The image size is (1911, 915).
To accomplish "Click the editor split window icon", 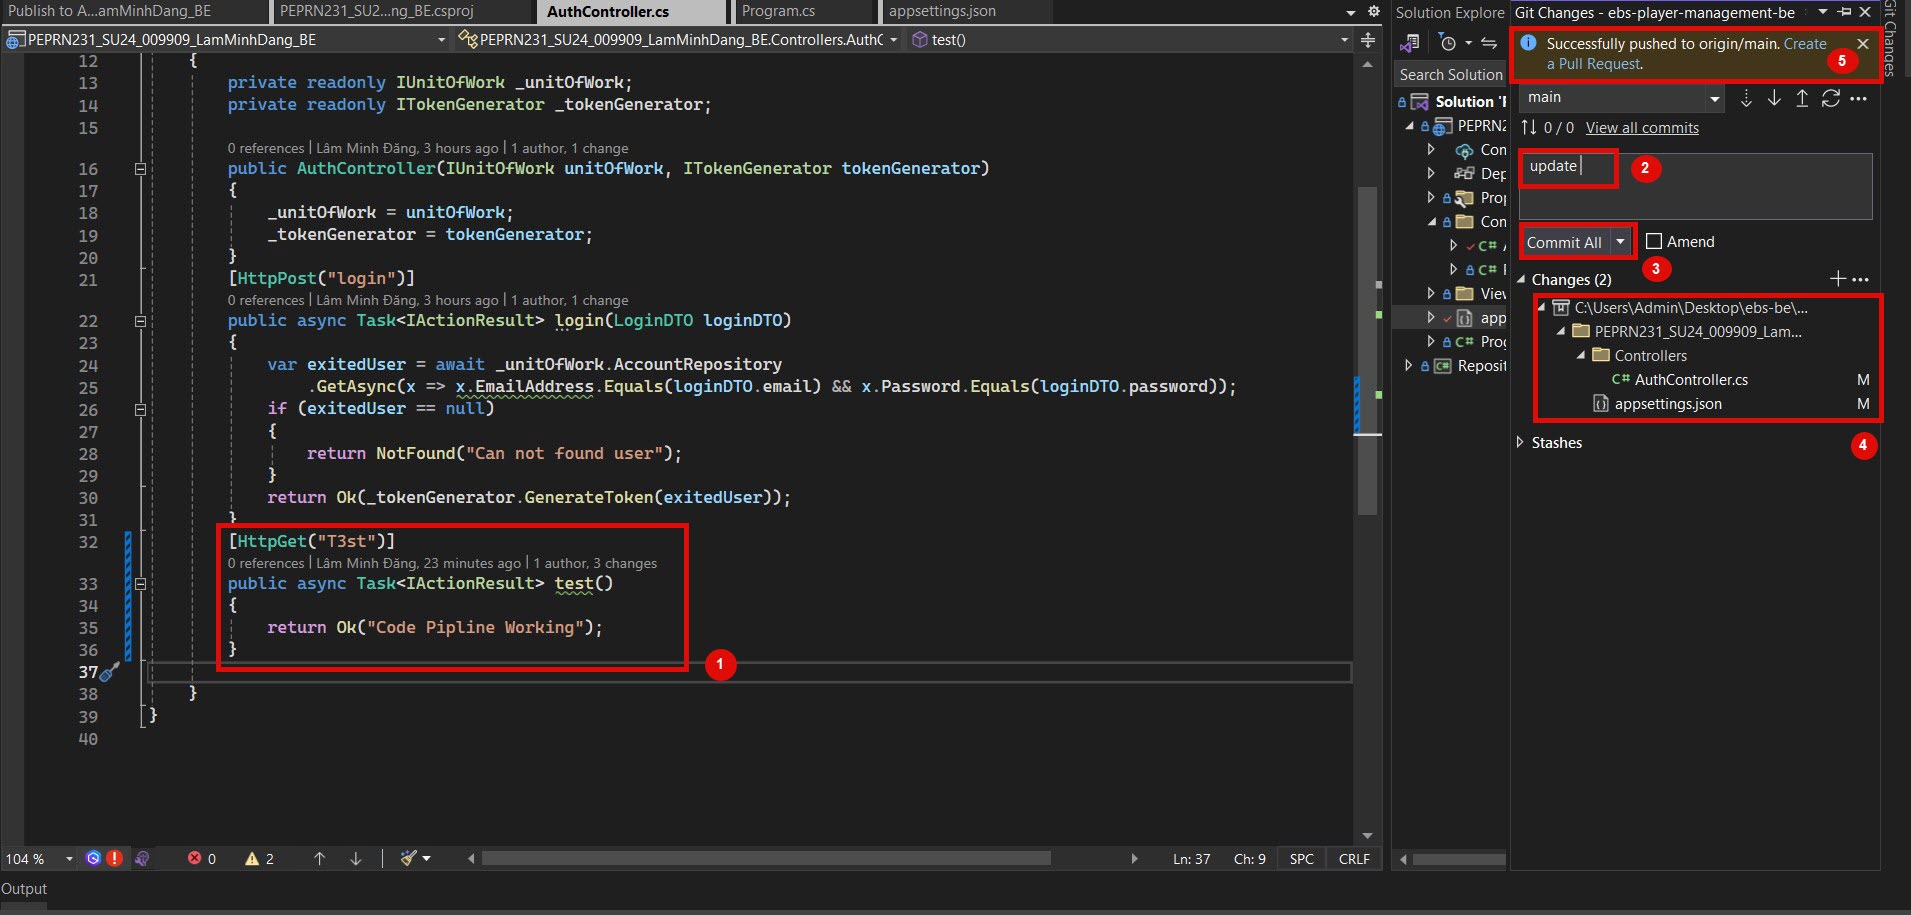I will [x=1368, y=40].
